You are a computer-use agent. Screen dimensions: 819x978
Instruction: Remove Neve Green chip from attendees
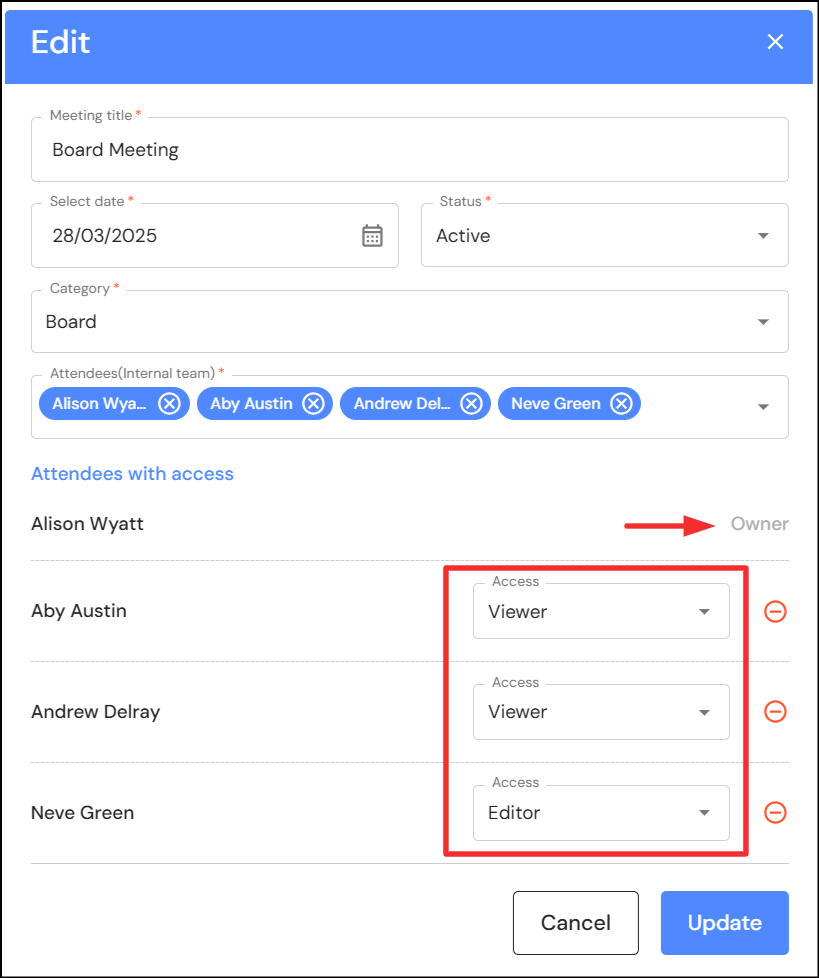tap(621, 404)
